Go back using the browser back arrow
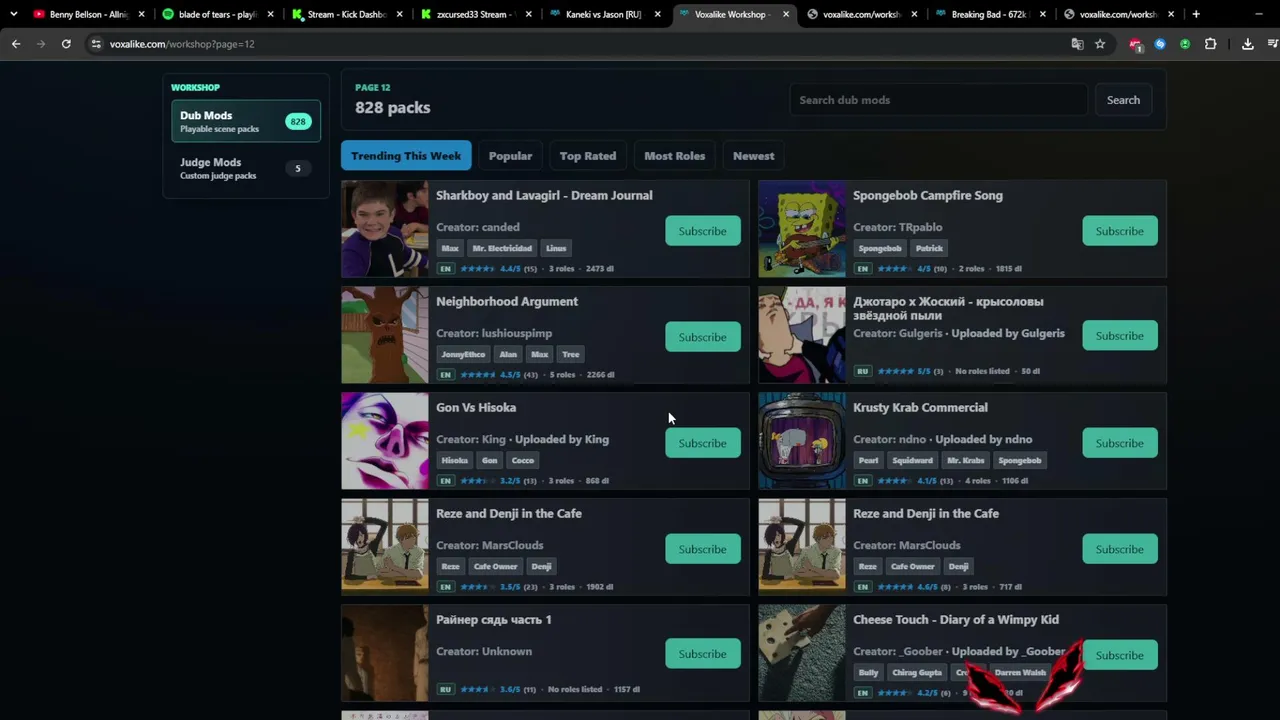This screenshot has width=1280, height=720. 16,44
